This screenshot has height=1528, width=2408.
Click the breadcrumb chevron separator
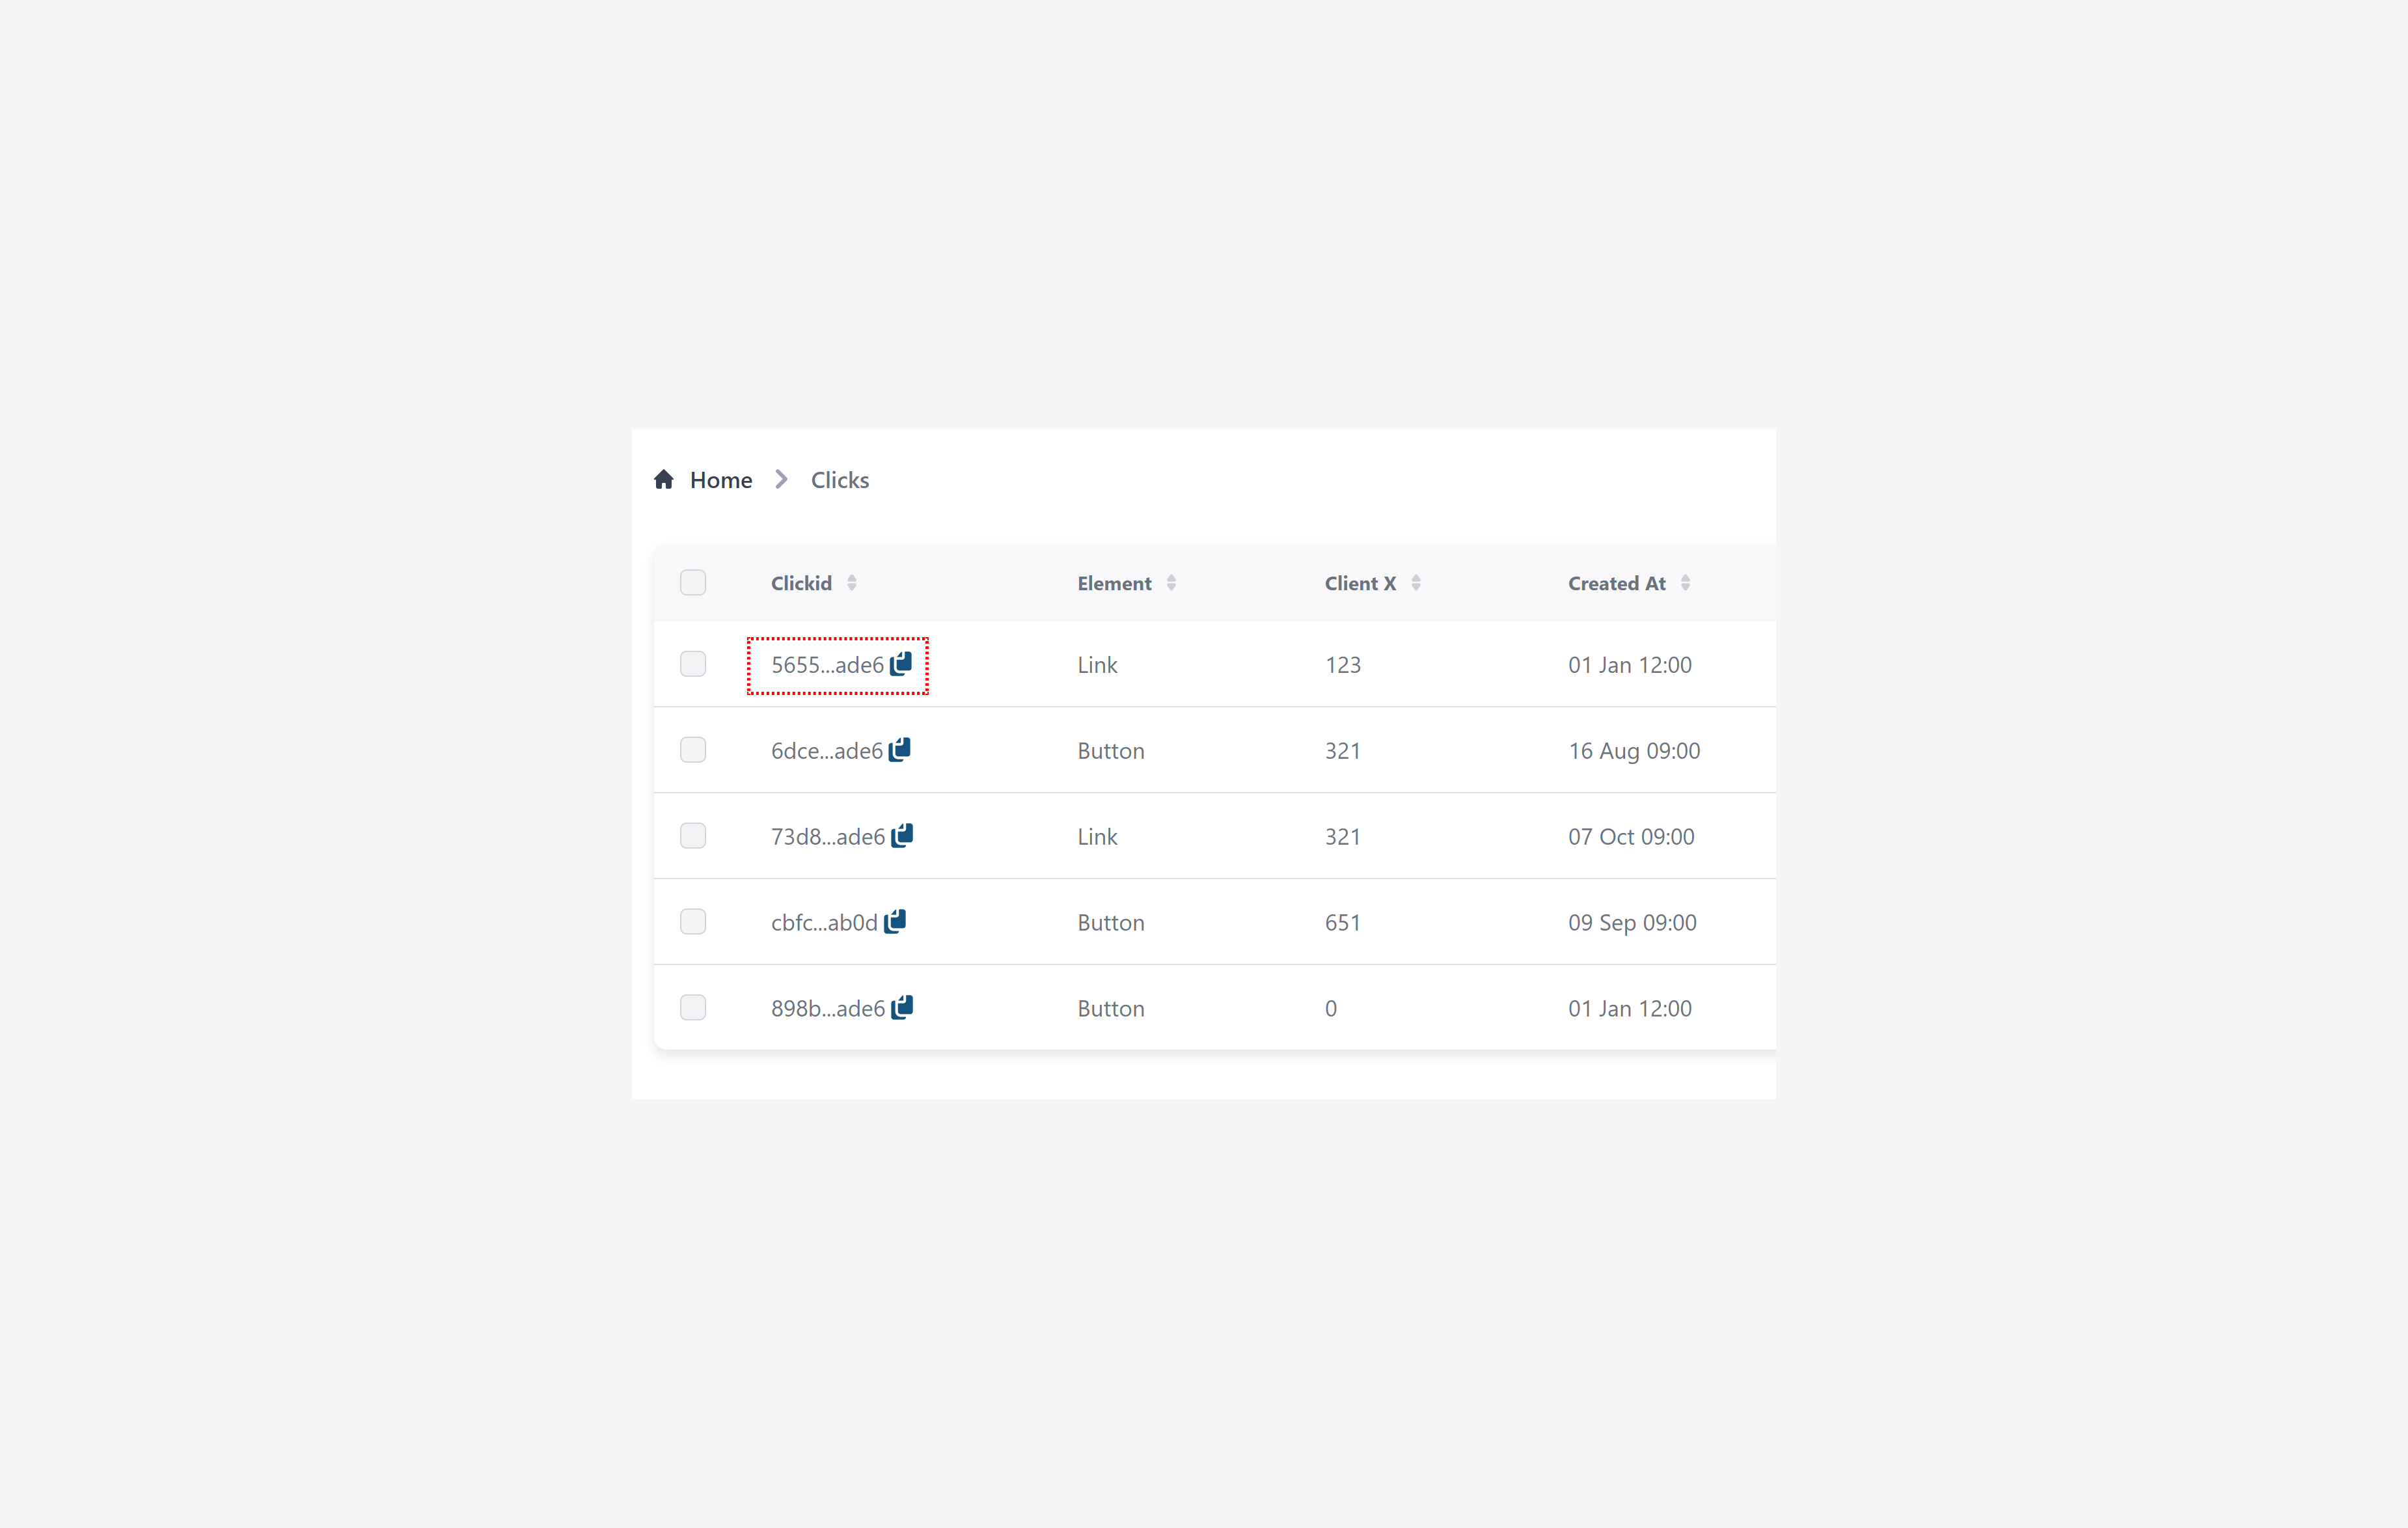tap(782, 480)
